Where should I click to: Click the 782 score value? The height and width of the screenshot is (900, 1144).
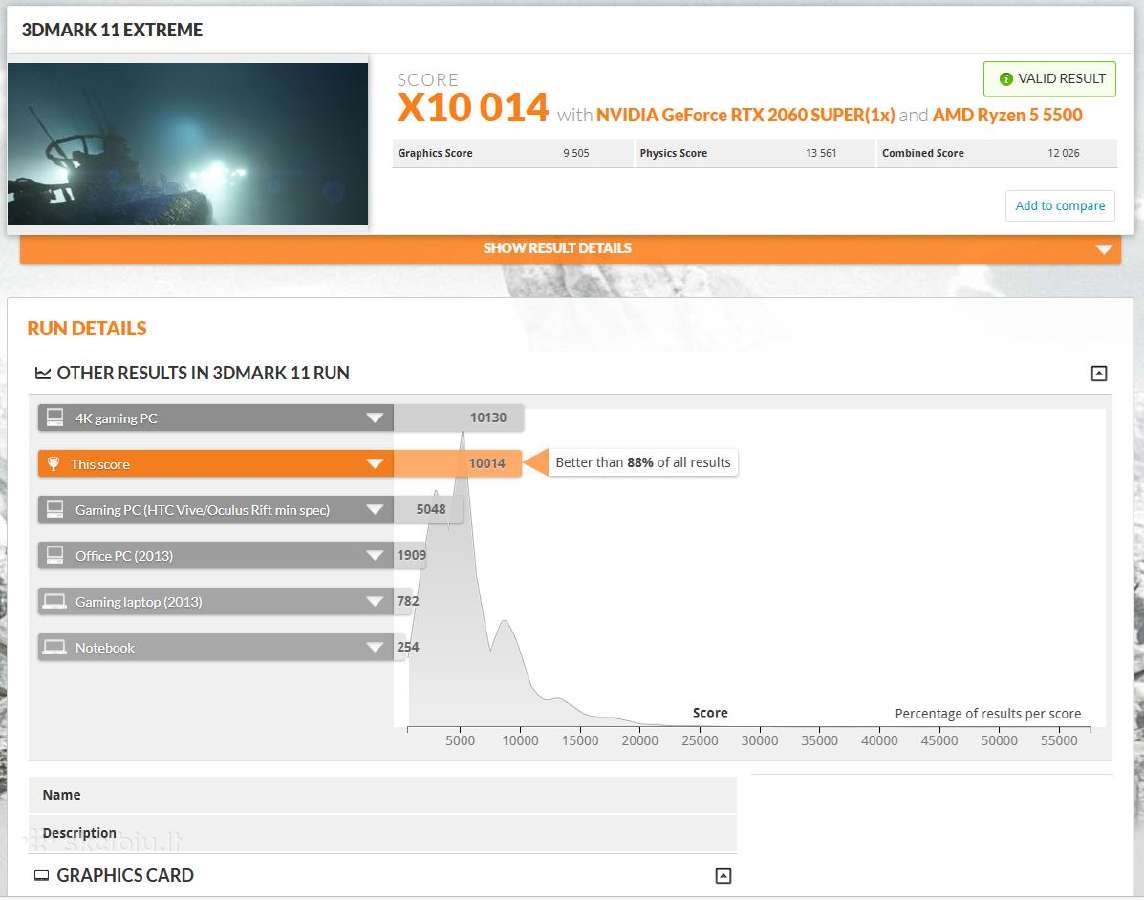pos(408,601)
